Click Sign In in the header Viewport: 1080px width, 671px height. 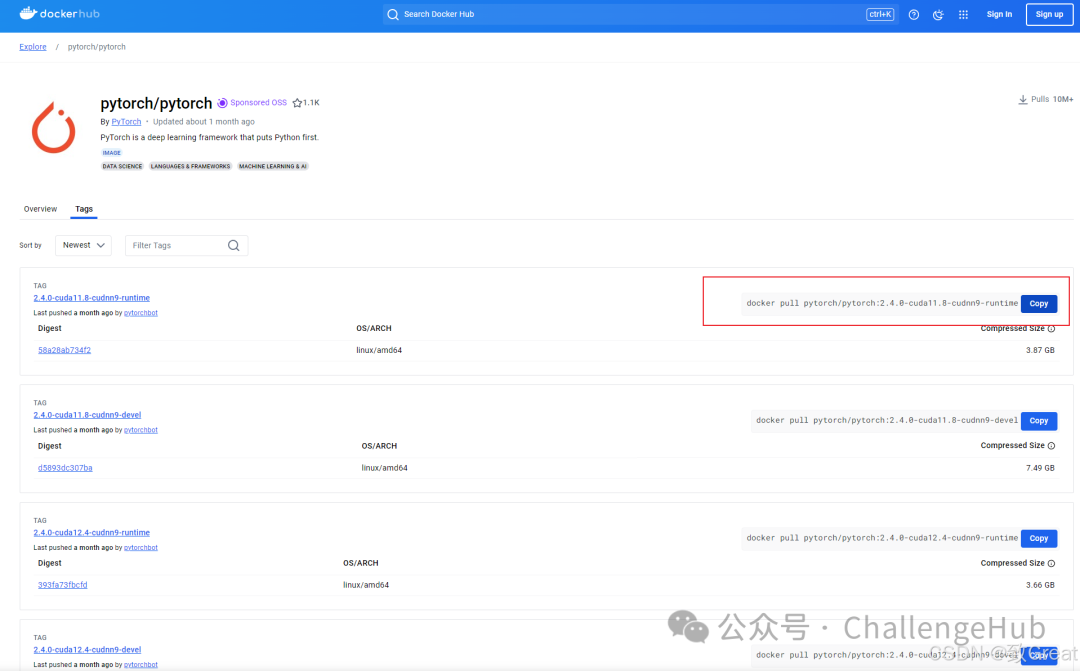(999, 14)
